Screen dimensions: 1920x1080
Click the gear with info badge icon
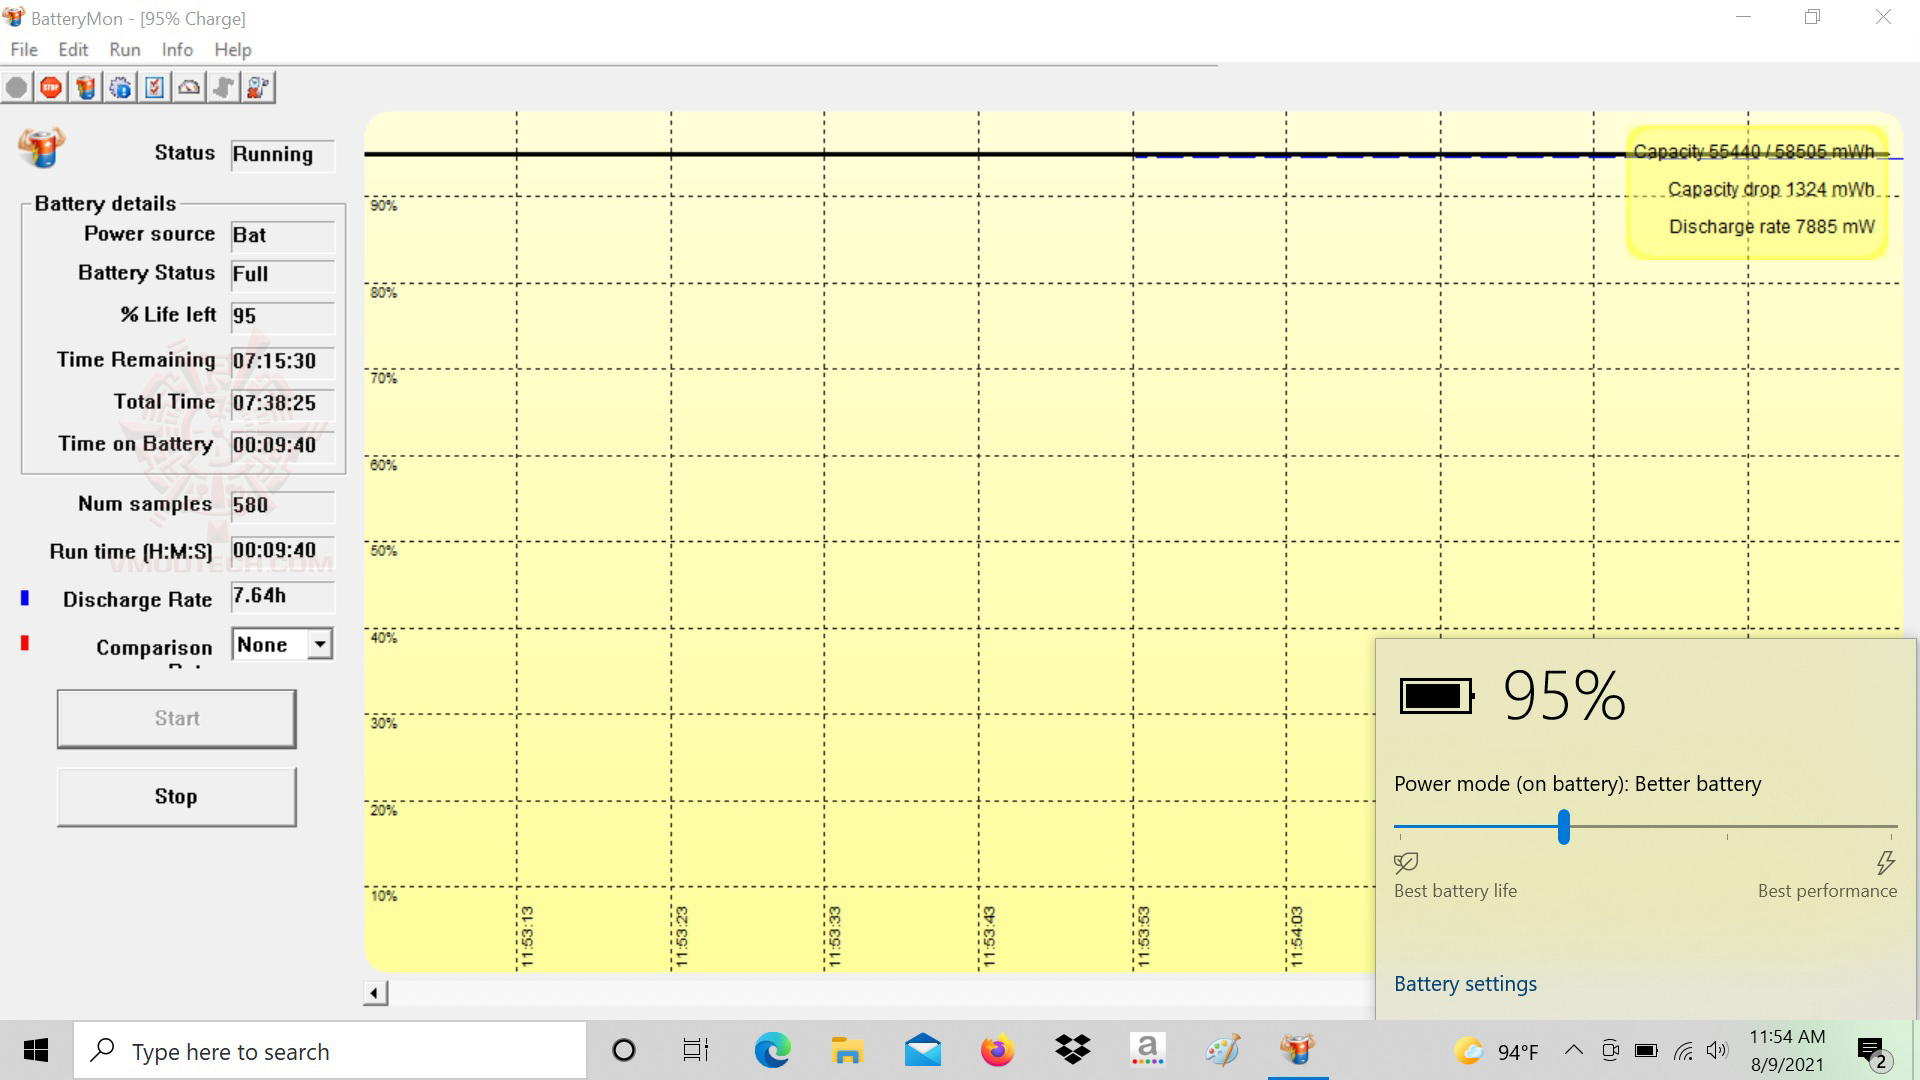click(120, 88)
